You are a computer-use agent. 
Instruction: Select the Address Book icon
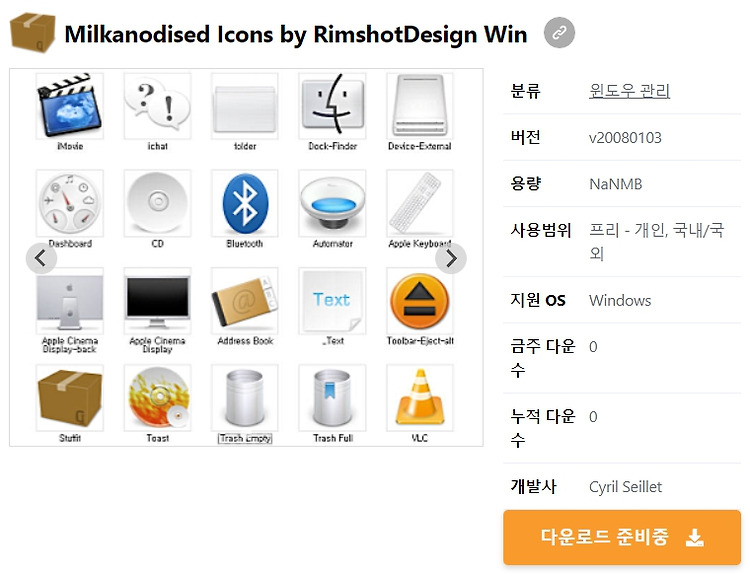point(245,301)
